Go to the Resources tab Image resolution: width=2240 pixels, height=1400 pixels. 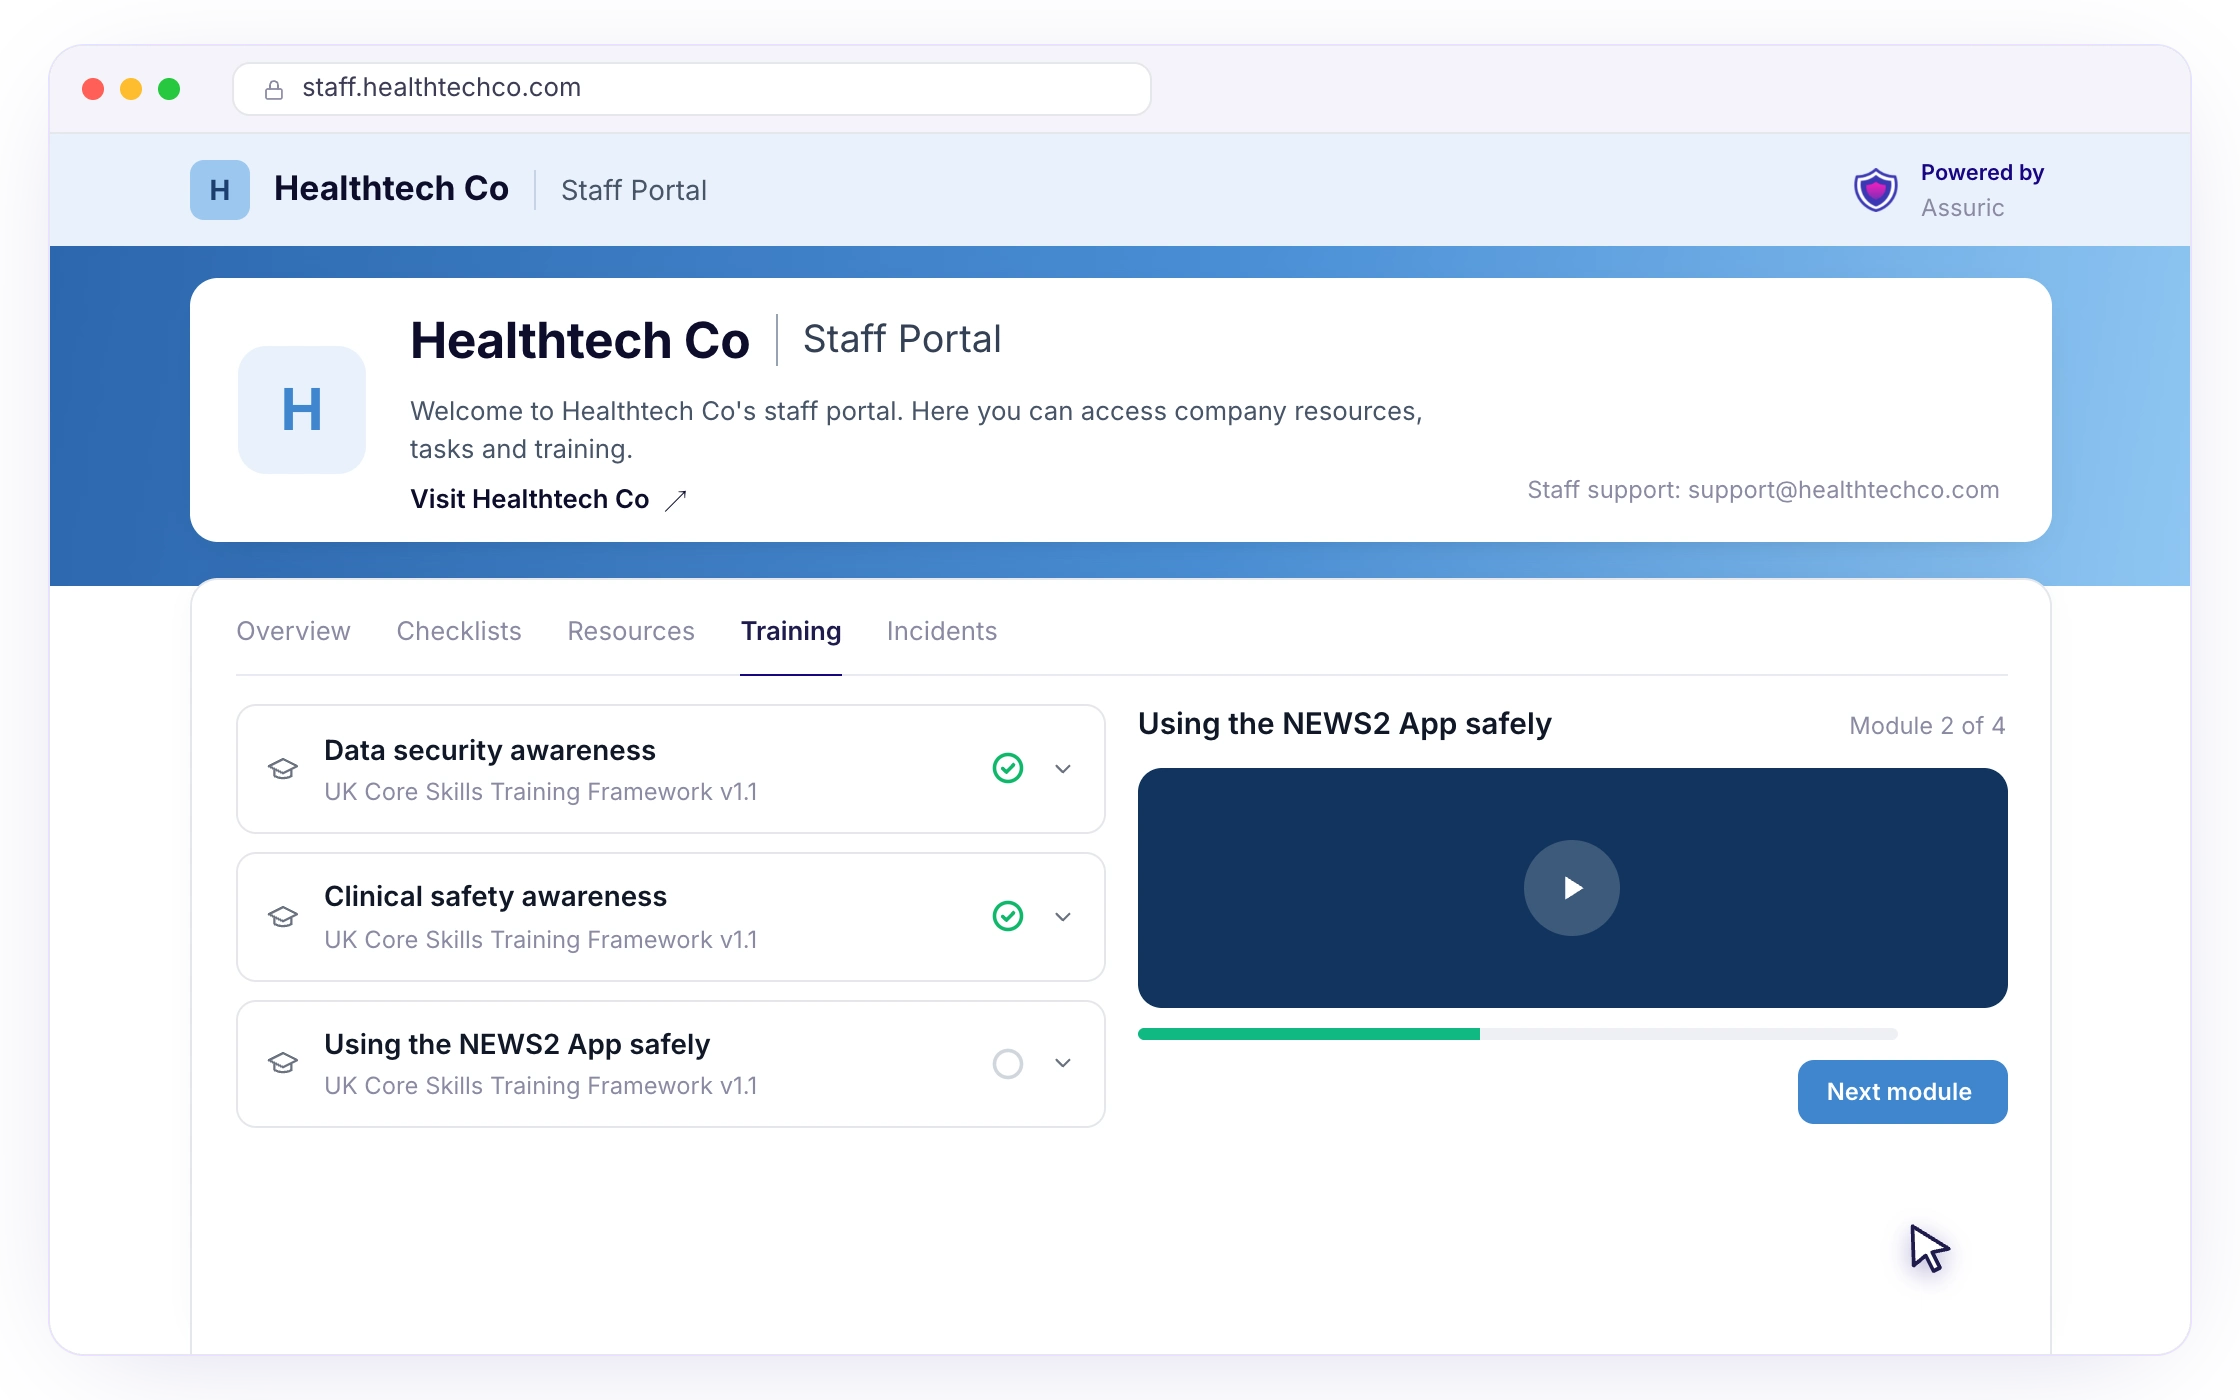point(631,631)
